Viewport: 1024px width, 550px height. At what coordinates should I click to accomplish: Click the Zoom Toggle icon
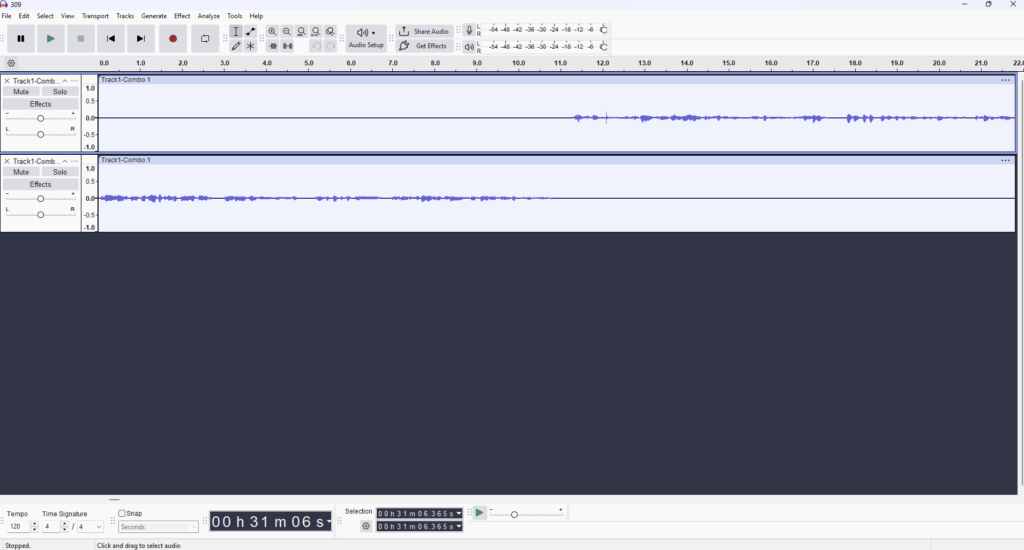(x=330, y=31)
